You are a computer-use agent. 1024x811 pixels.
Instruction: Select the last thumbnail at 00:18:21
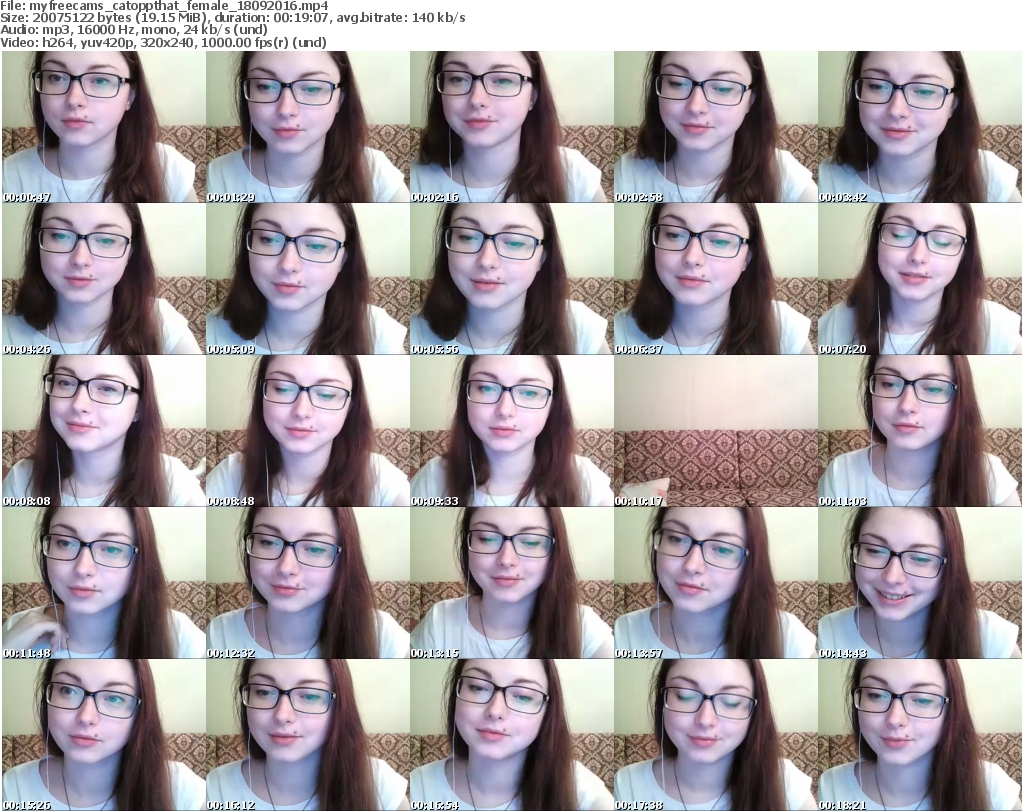tap(919, 735)
